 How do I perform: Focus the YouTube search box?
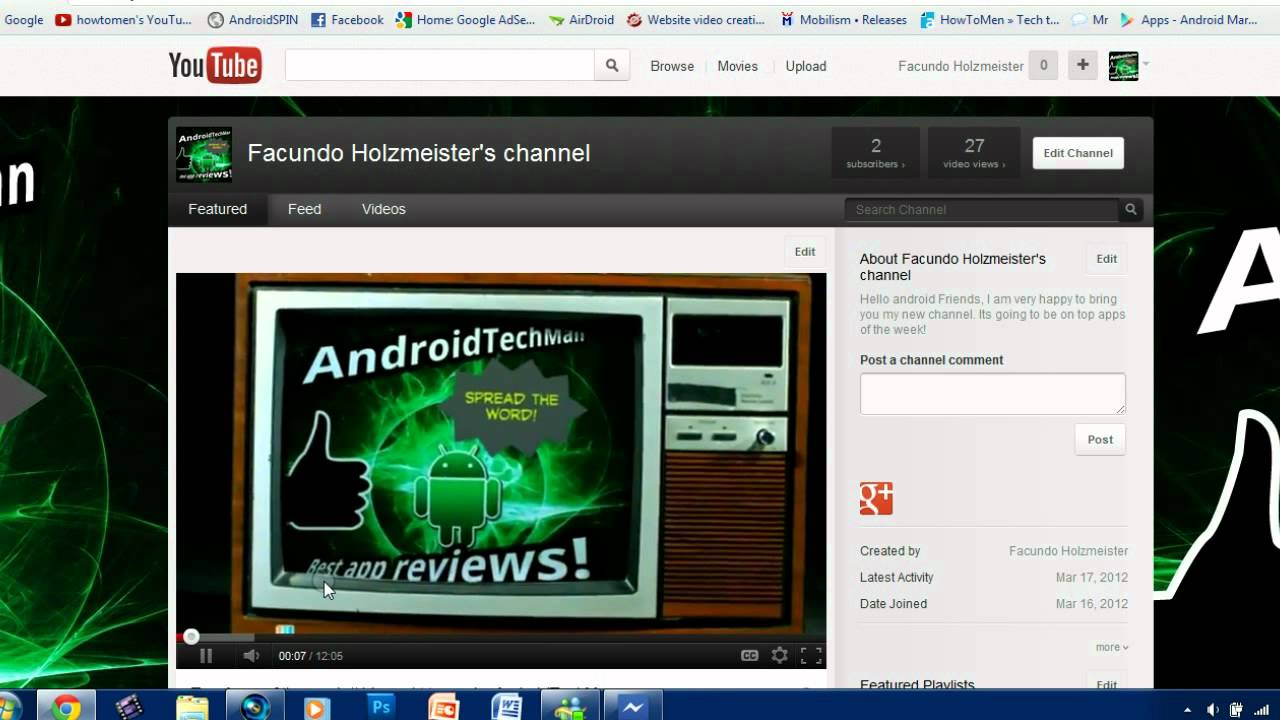coord(440,66)
